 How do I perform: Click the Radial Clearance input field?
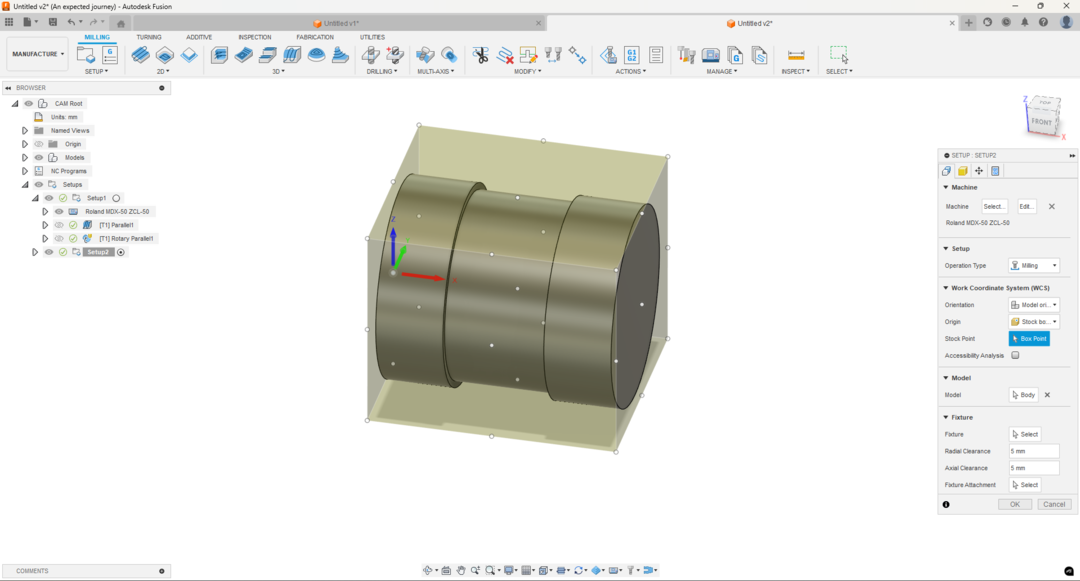(x=1034, y=452)
